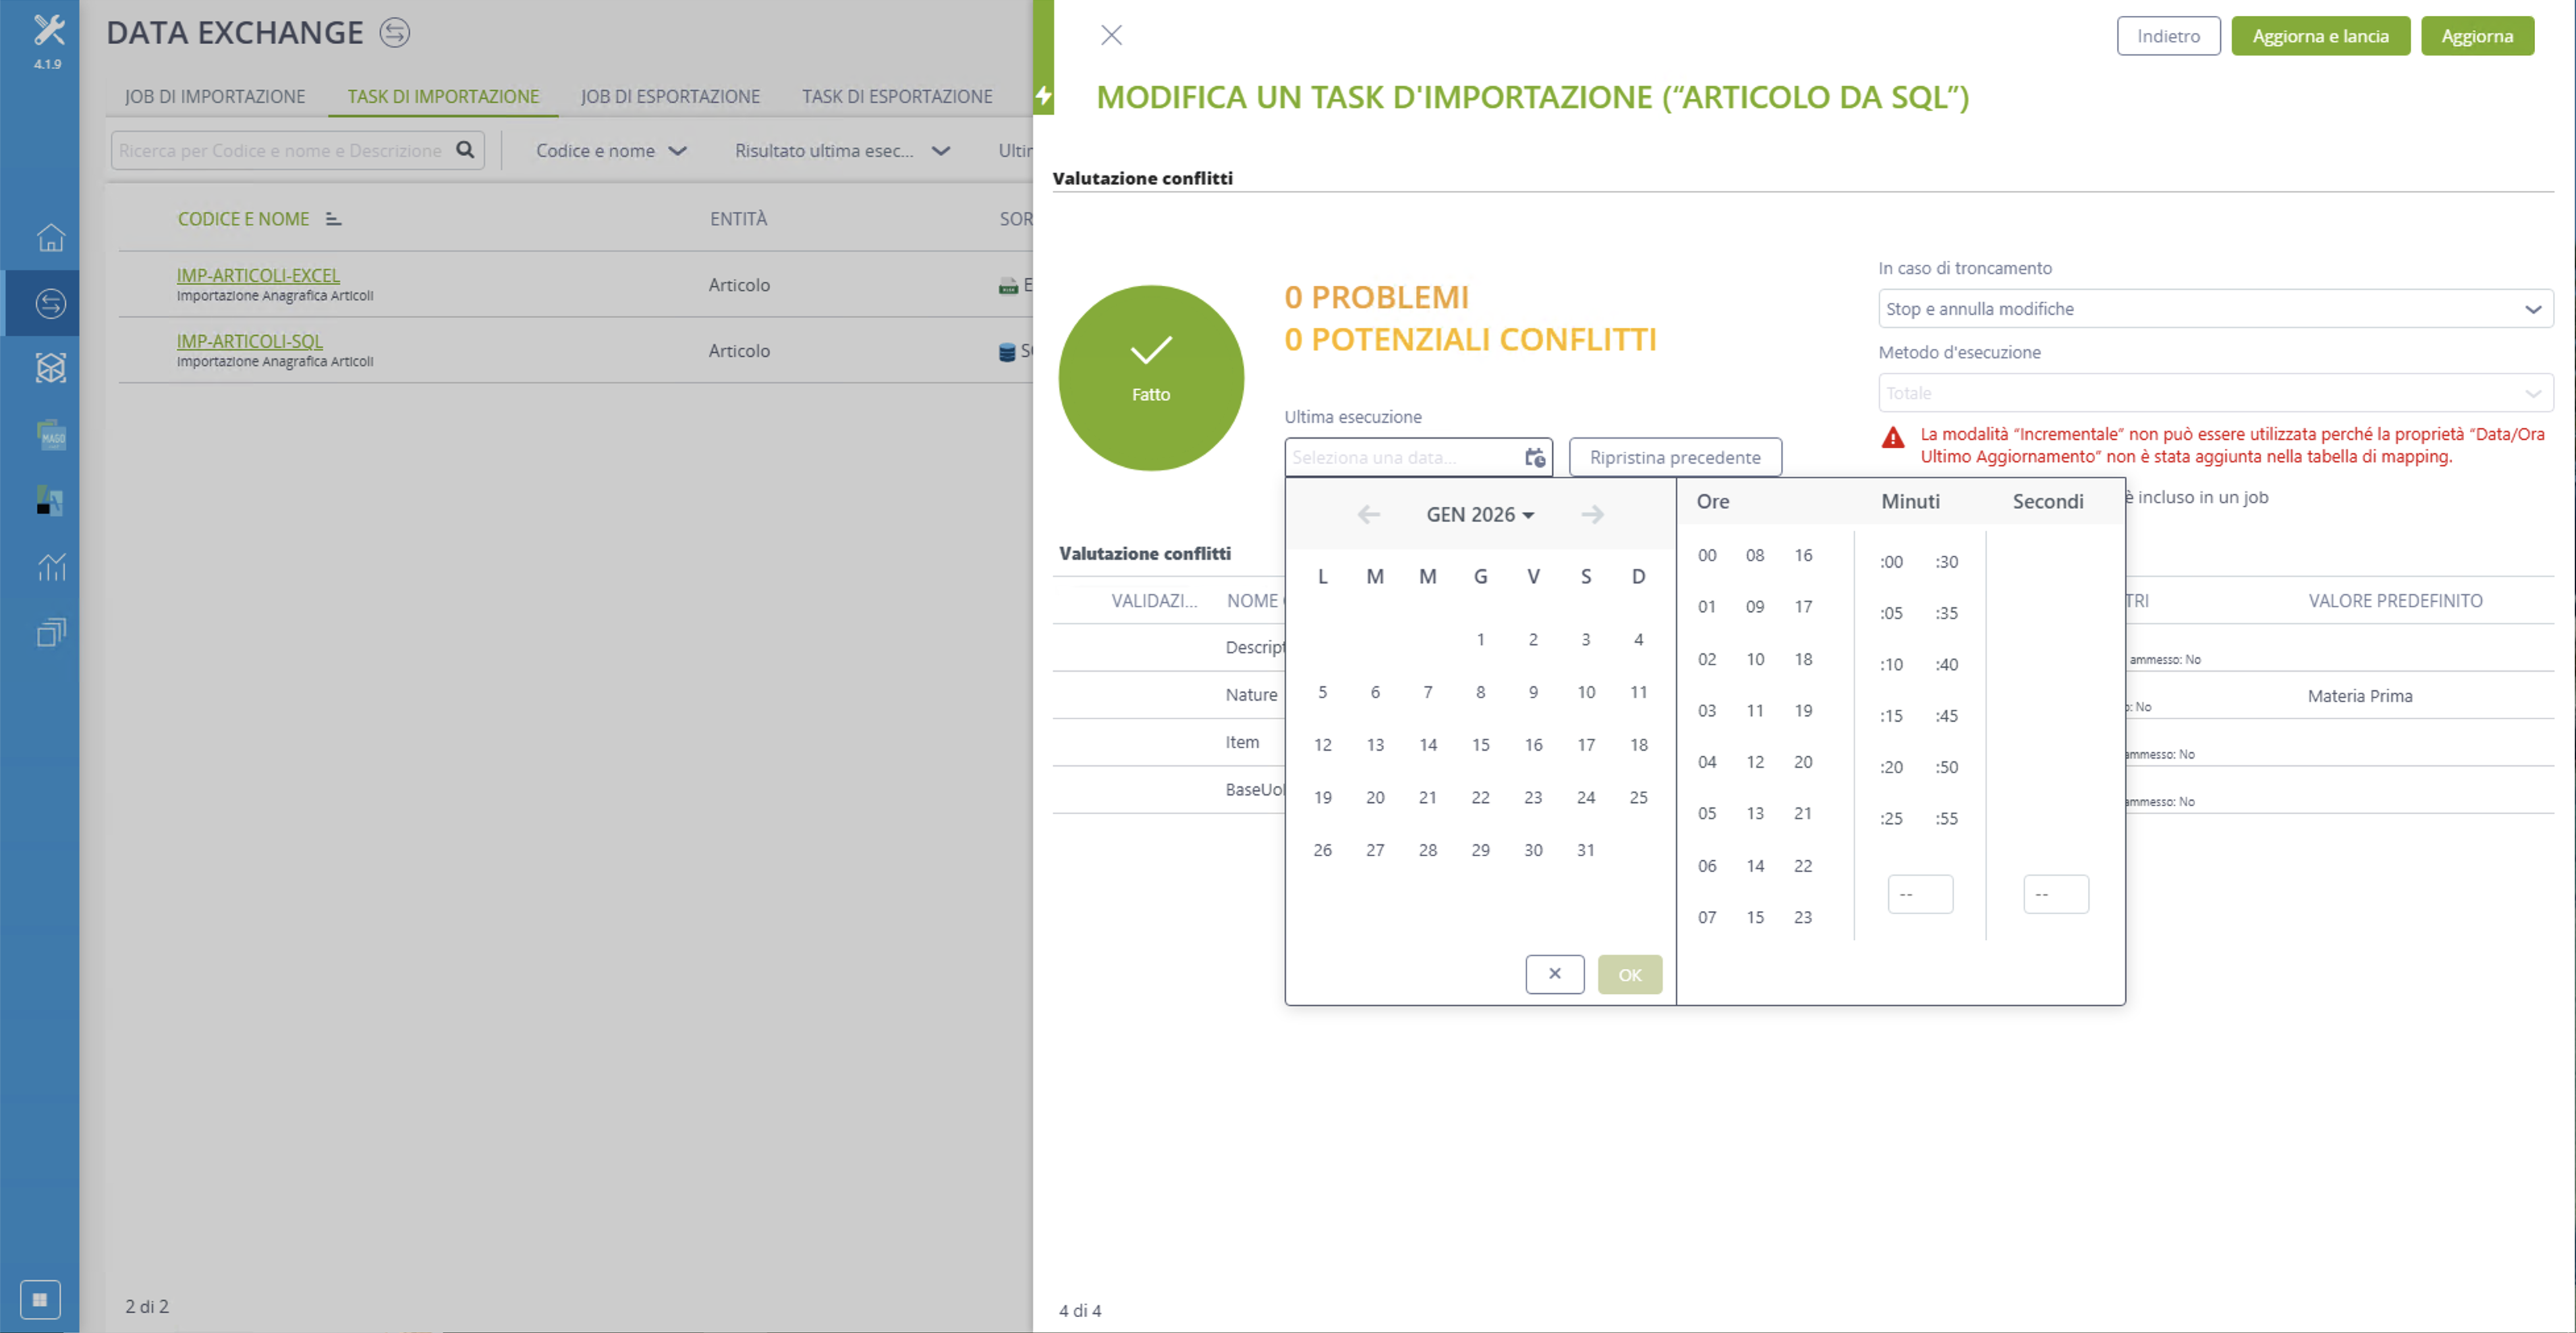The image size is (2576, 1333).
Task: Select day 31 in calendar
Action: [1585, 850]
